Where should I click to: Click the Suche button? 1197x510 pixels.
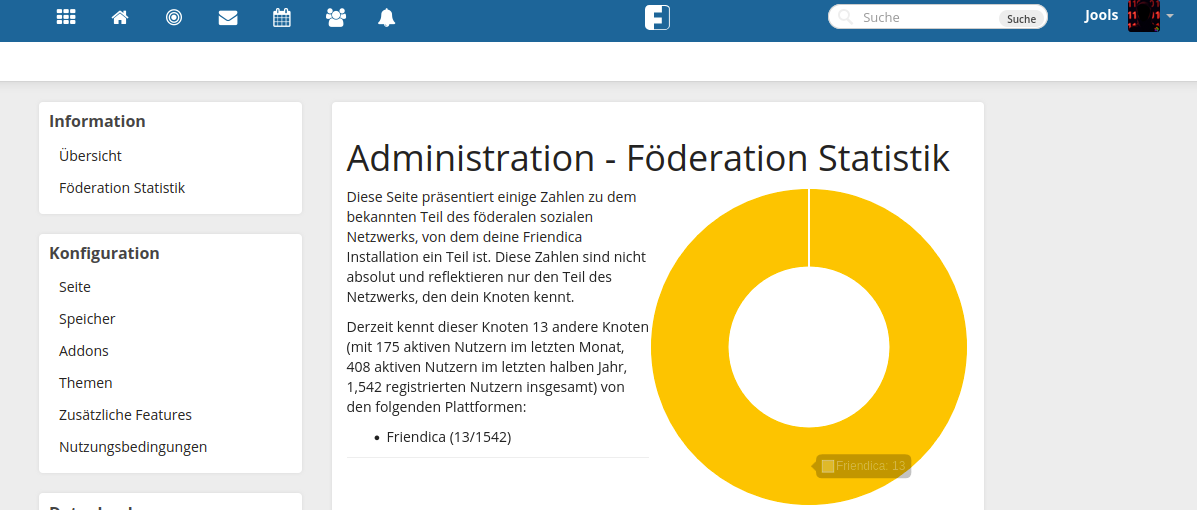[x=1021, y=18]
